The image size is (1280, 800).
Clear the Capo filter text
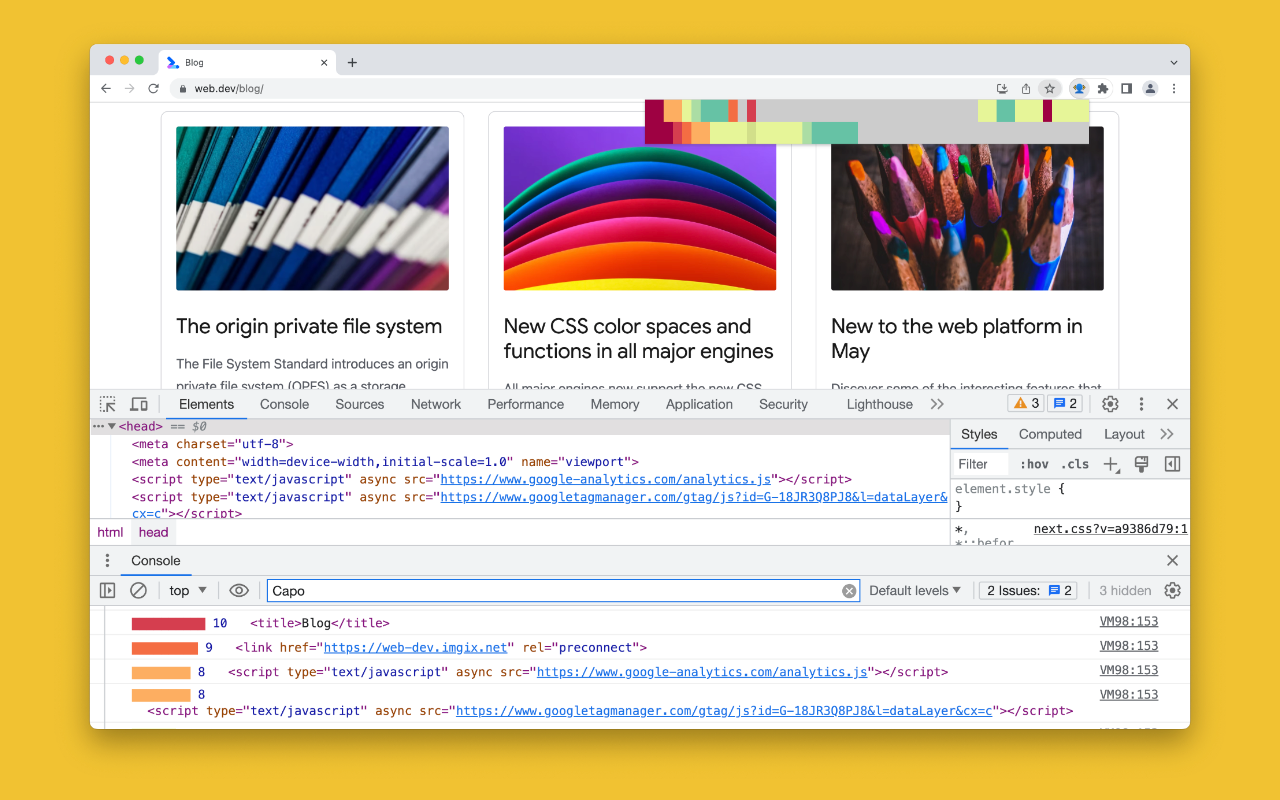point(849,591)
